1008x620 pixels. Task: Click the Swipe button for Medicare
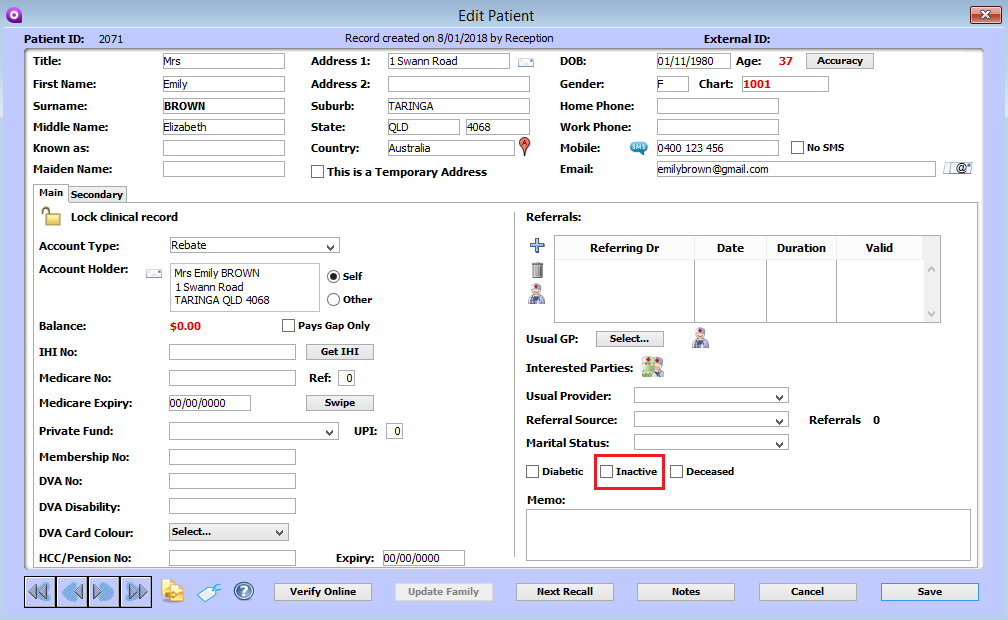(339, 403)
